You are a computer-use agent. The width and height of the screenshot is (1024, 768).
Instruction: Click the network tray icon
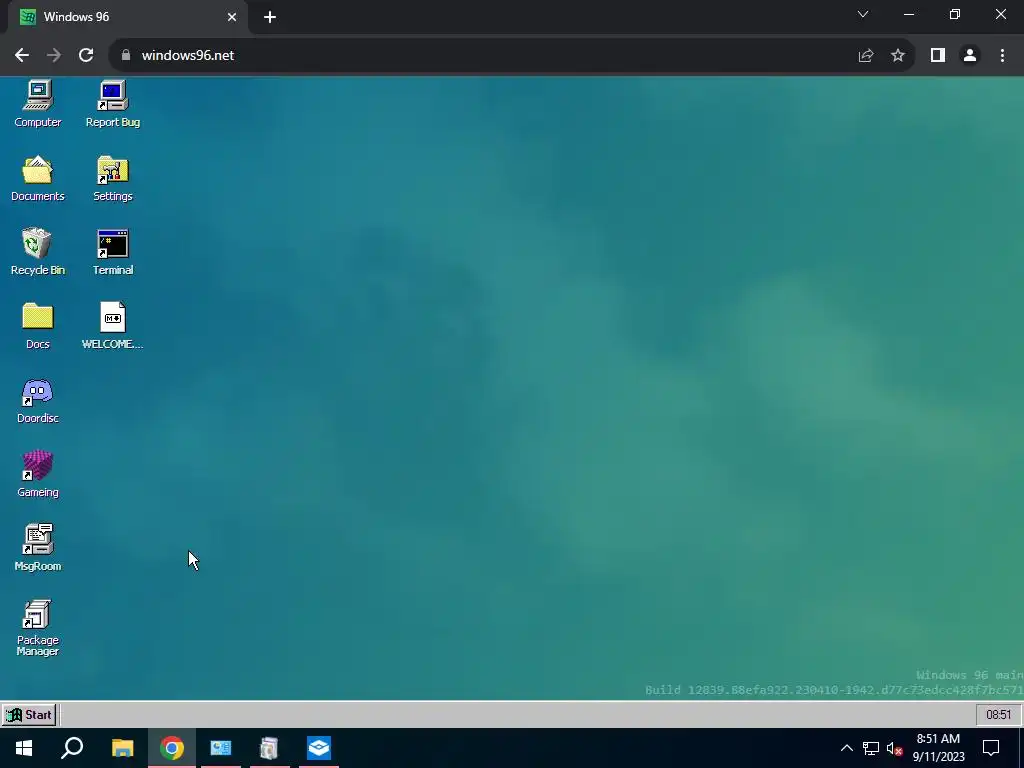(871, 748)
